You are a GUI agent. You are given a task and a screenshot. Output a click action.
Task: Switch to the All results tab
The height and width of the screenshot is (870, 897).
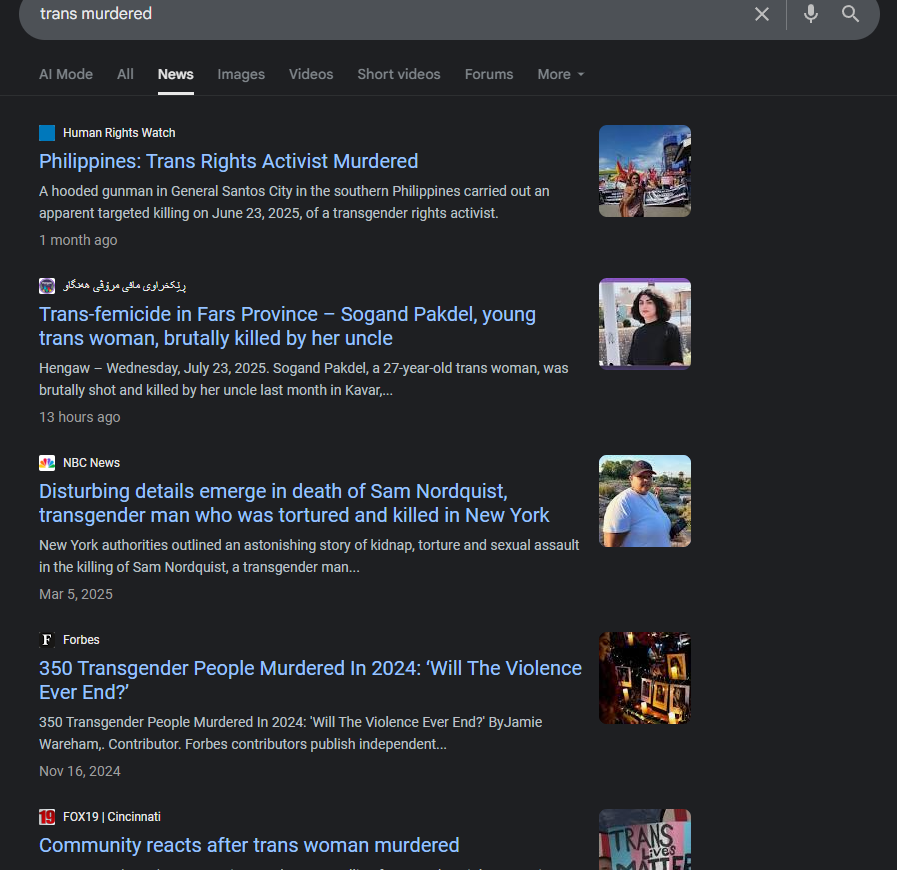tap(125, 74)
